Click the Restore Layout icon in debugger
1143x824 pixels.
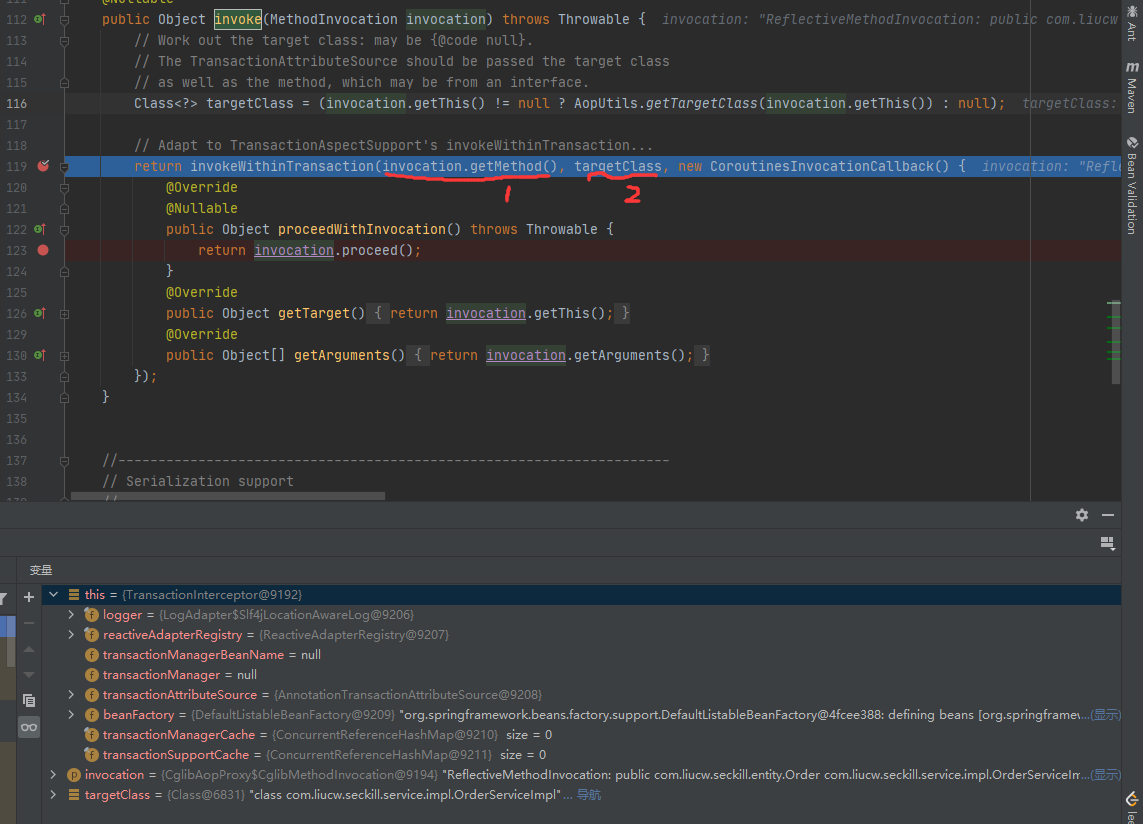click(x=1107, y=543)
